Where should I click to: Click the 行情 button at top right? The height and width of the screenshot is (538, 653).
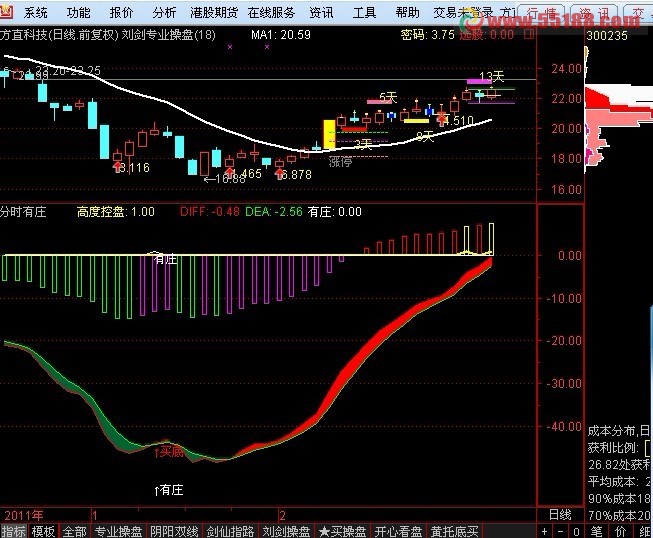pyautogui.click(x=542, y=14)
